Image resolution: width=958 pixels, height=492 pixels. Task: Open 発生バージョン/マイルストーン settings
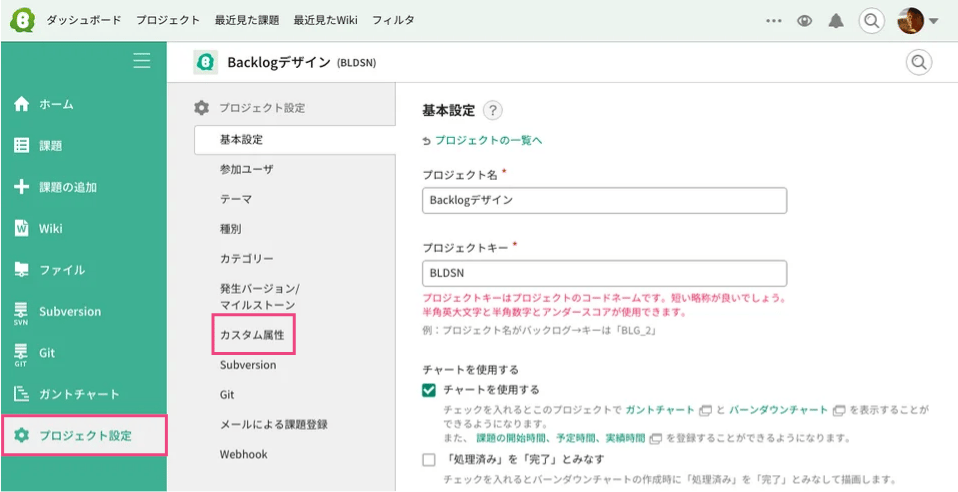260,296
